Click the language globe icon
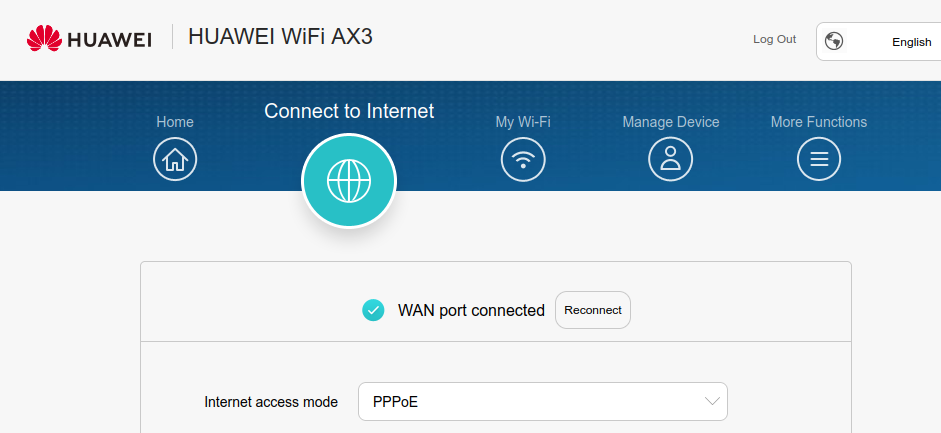 [834, 41]
